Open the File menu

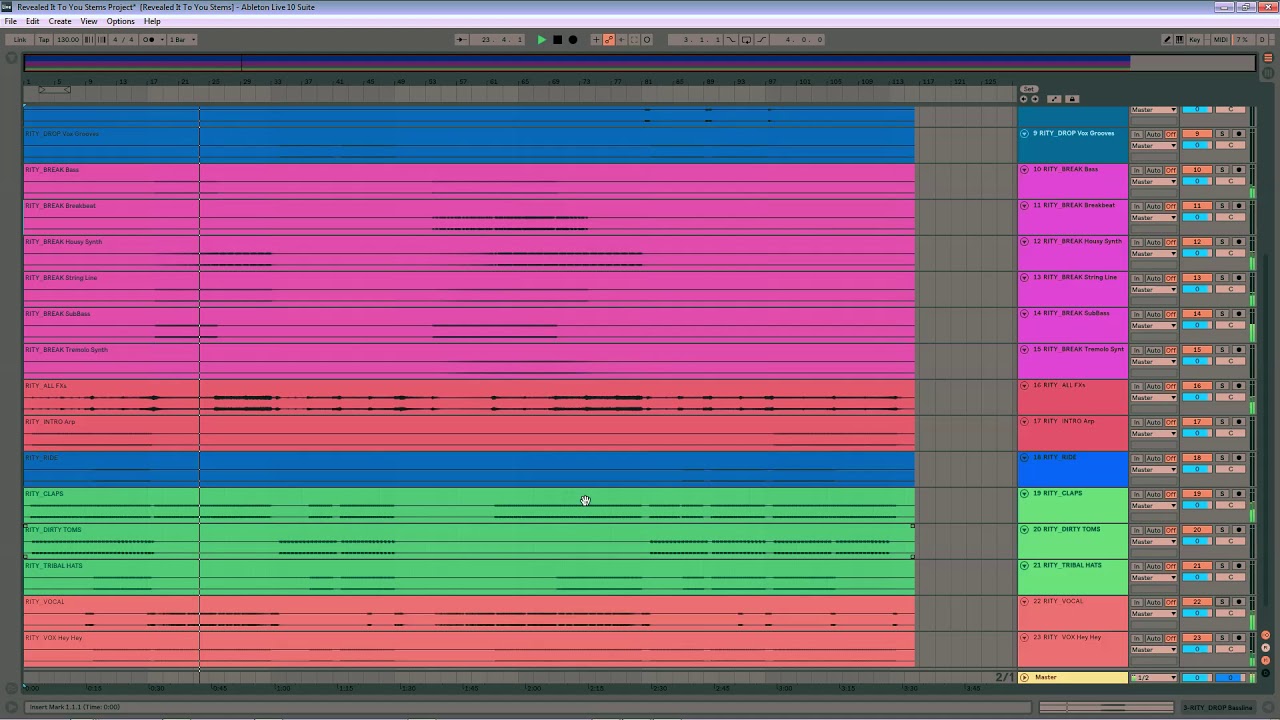(10, 21)
